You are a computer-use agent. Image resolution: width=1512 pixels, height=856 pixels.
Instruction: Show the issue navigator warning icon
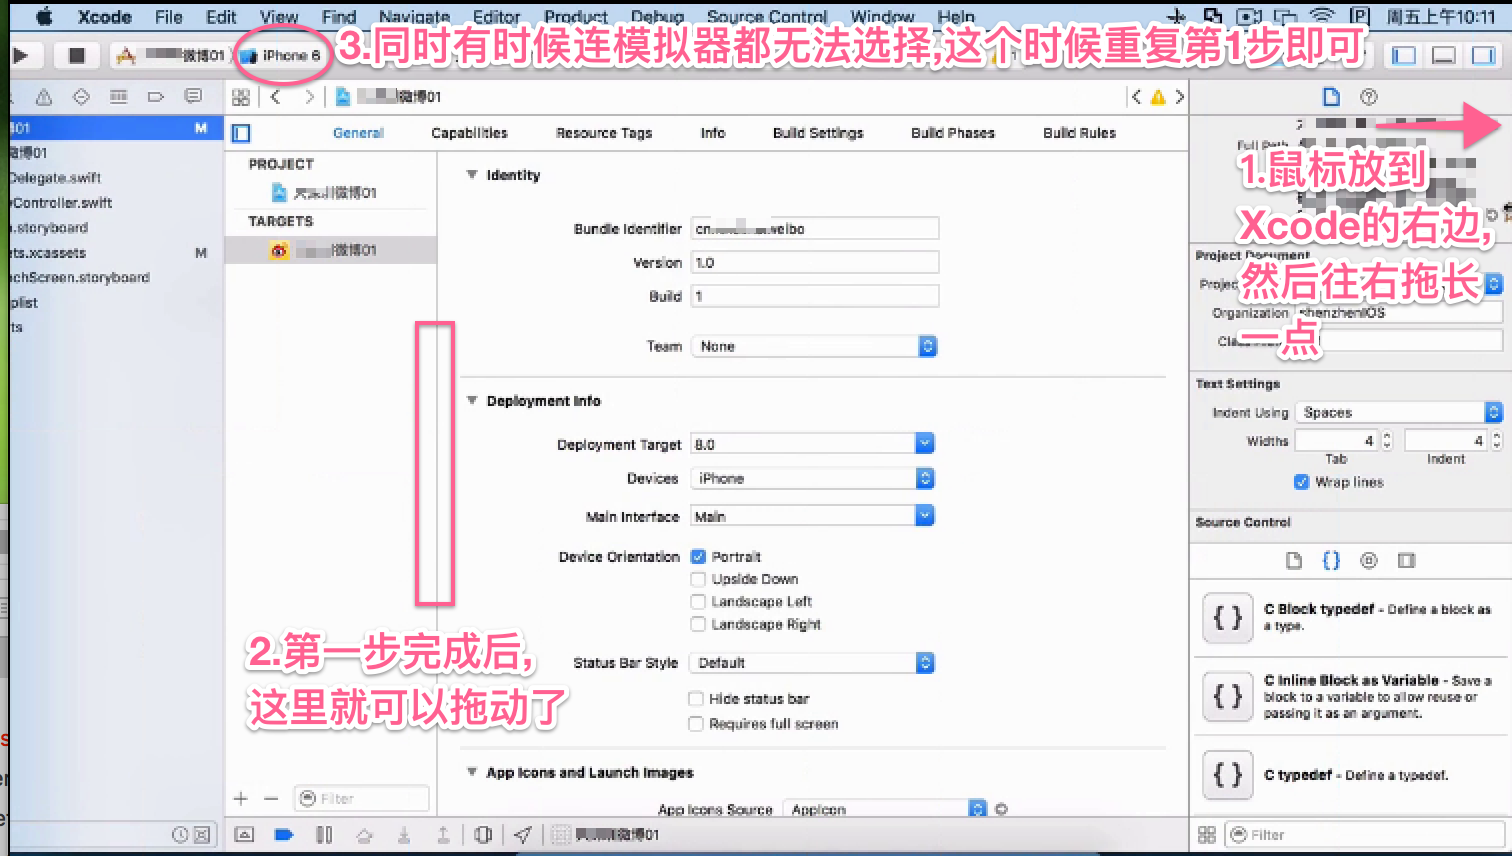(x=44, y=97)
